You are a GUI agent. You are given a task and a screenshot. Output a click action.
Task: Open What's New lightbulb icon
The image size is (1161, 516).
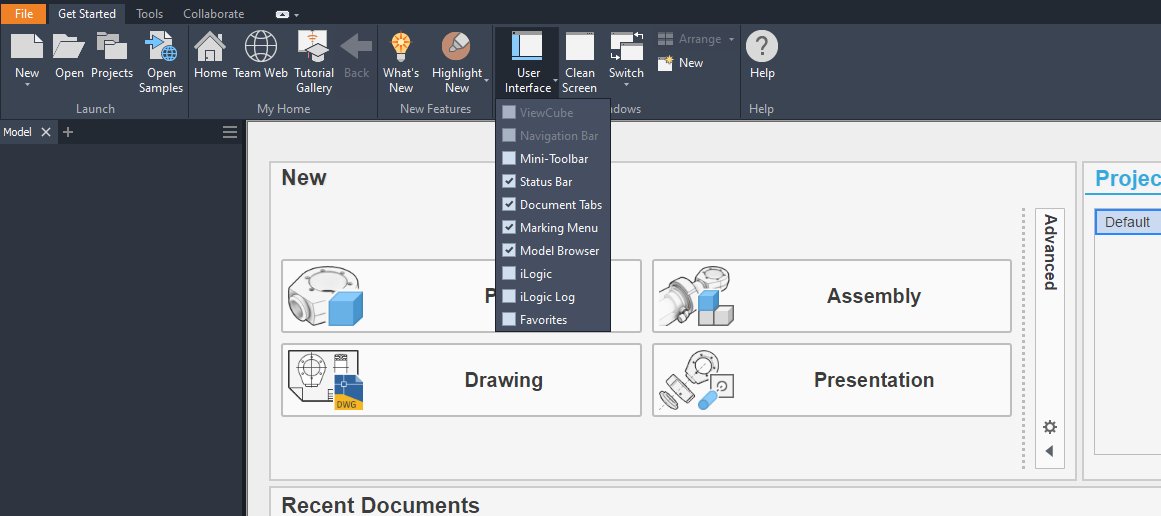(x=401, y=46)
